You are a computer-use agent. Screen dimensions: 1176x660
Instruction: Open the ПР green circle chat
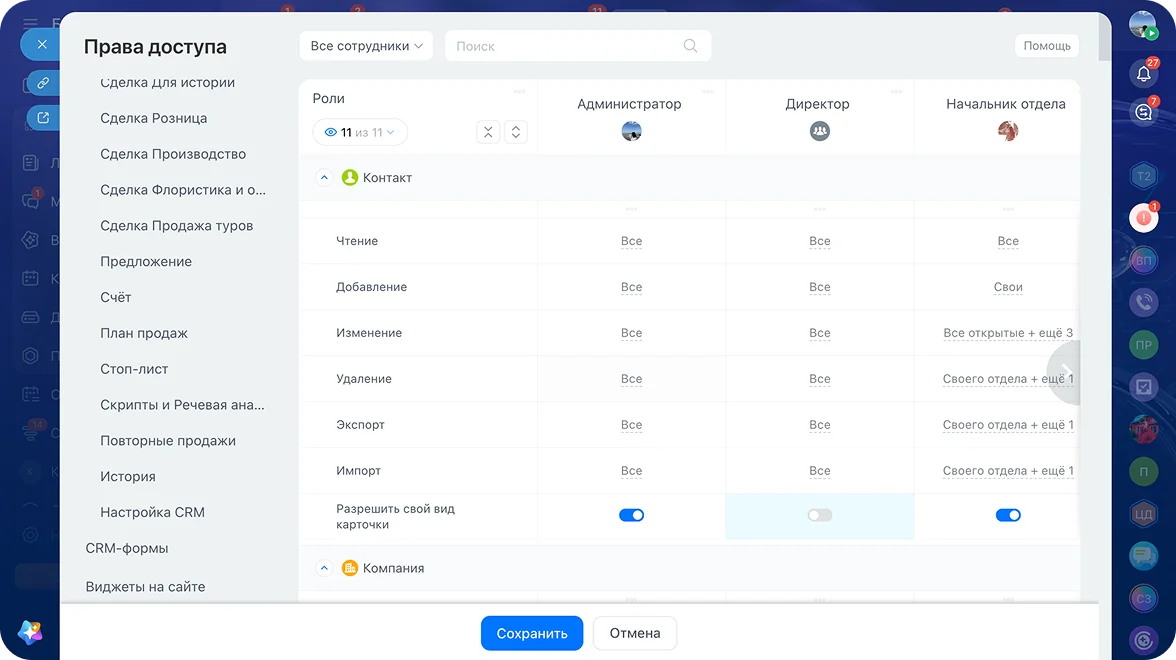click(1144, 345)
